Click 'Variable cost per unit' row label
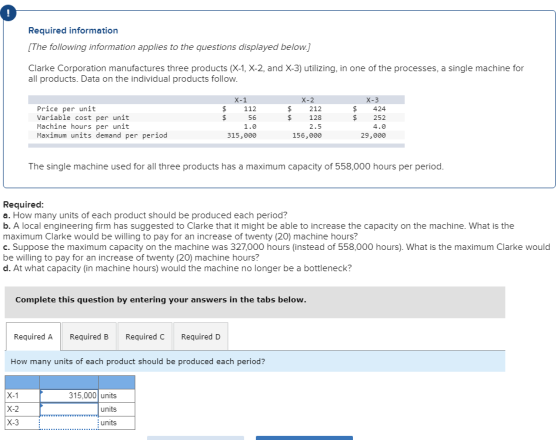 click(83, 118)
